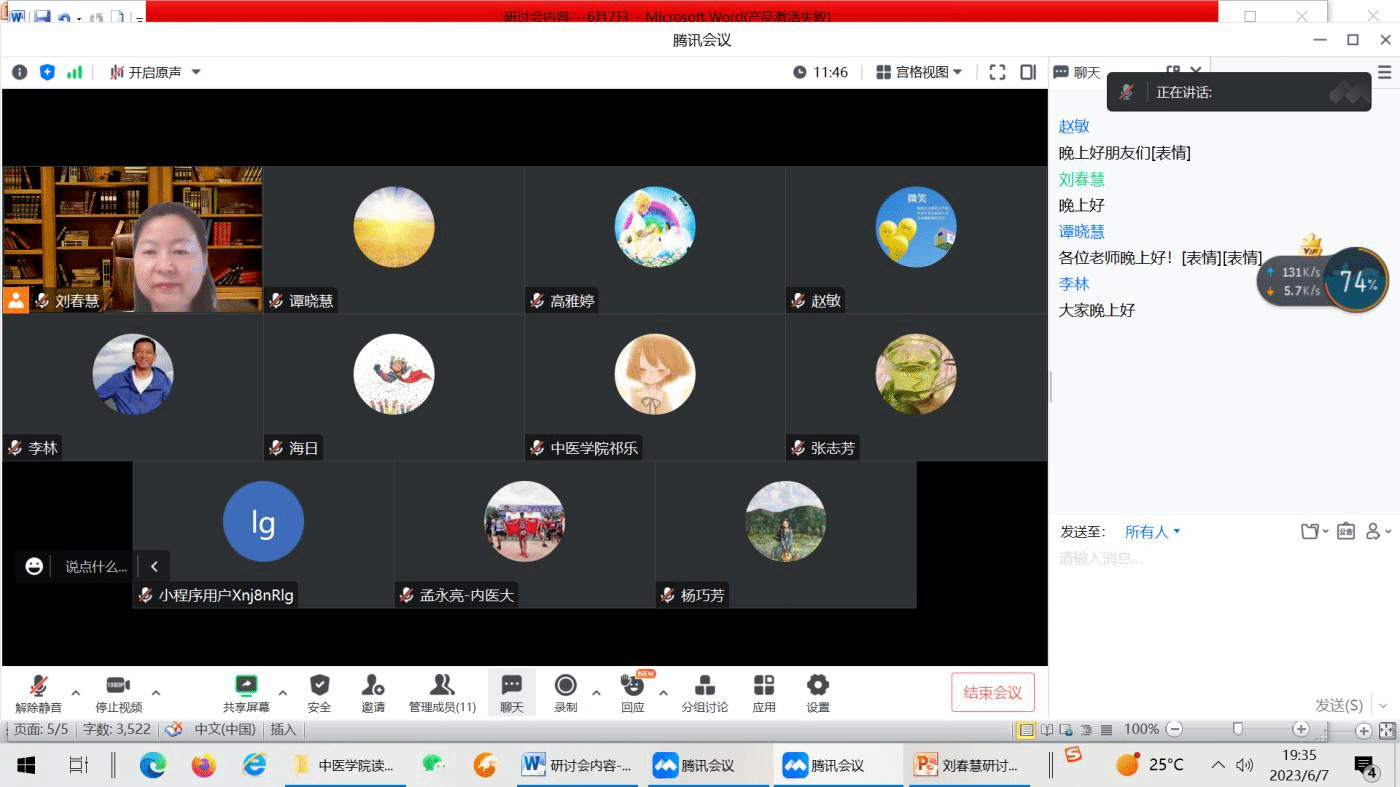Open Manage Members (11) panel
This screenshot has width=1400, height=787.
[x=442, y=692]
